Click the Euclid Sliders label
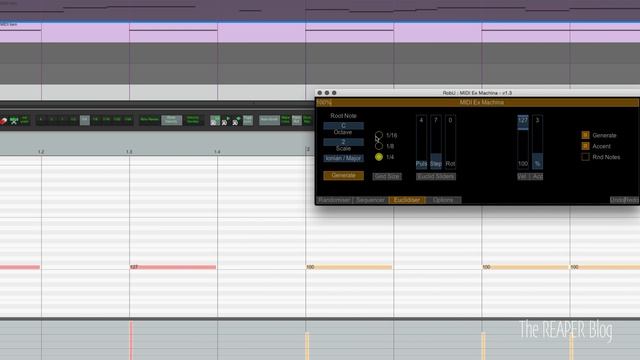 pos(436,176)
